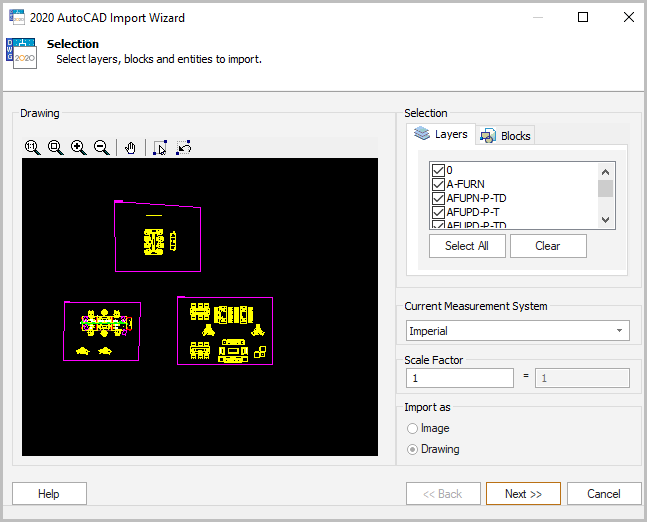Image resolution: width=647 pixels, height=522 pixels.
Task: Click the Select All button
Action: pos(467,246)
